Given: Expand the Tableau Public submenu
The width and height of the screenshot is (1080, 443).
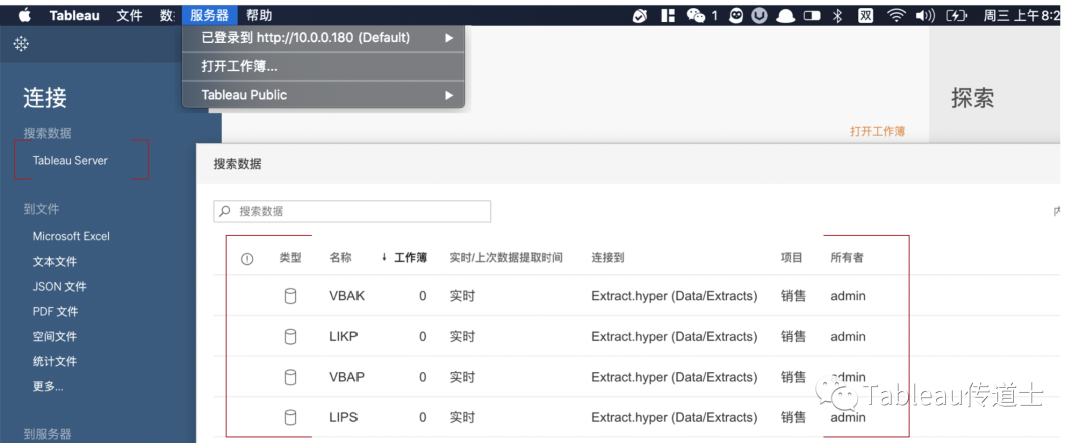Looking at the screenshot, I should click(324, 95).
